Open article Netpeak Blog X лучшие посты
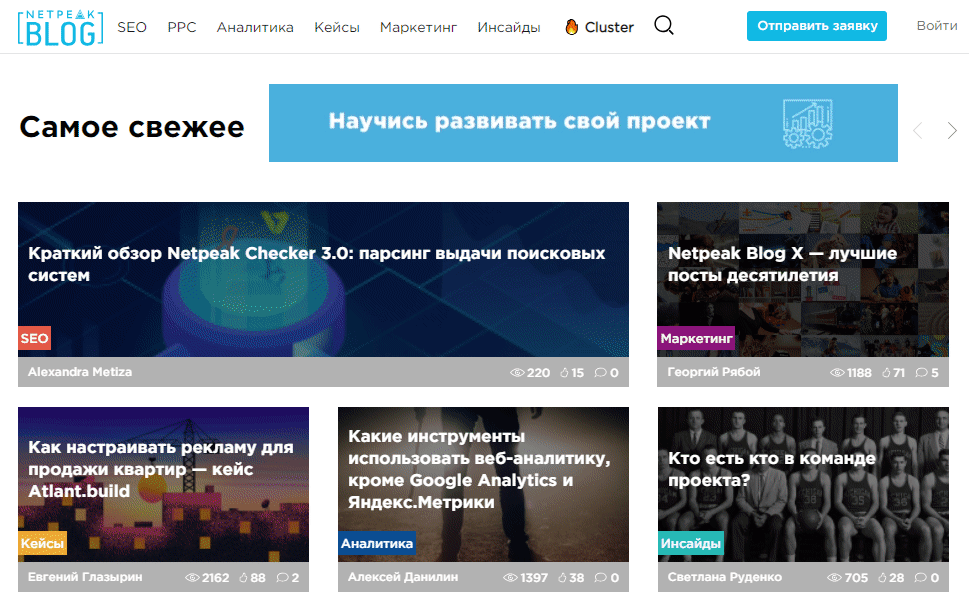This screenshot has height=599, width=969. [x=782, y=264]
